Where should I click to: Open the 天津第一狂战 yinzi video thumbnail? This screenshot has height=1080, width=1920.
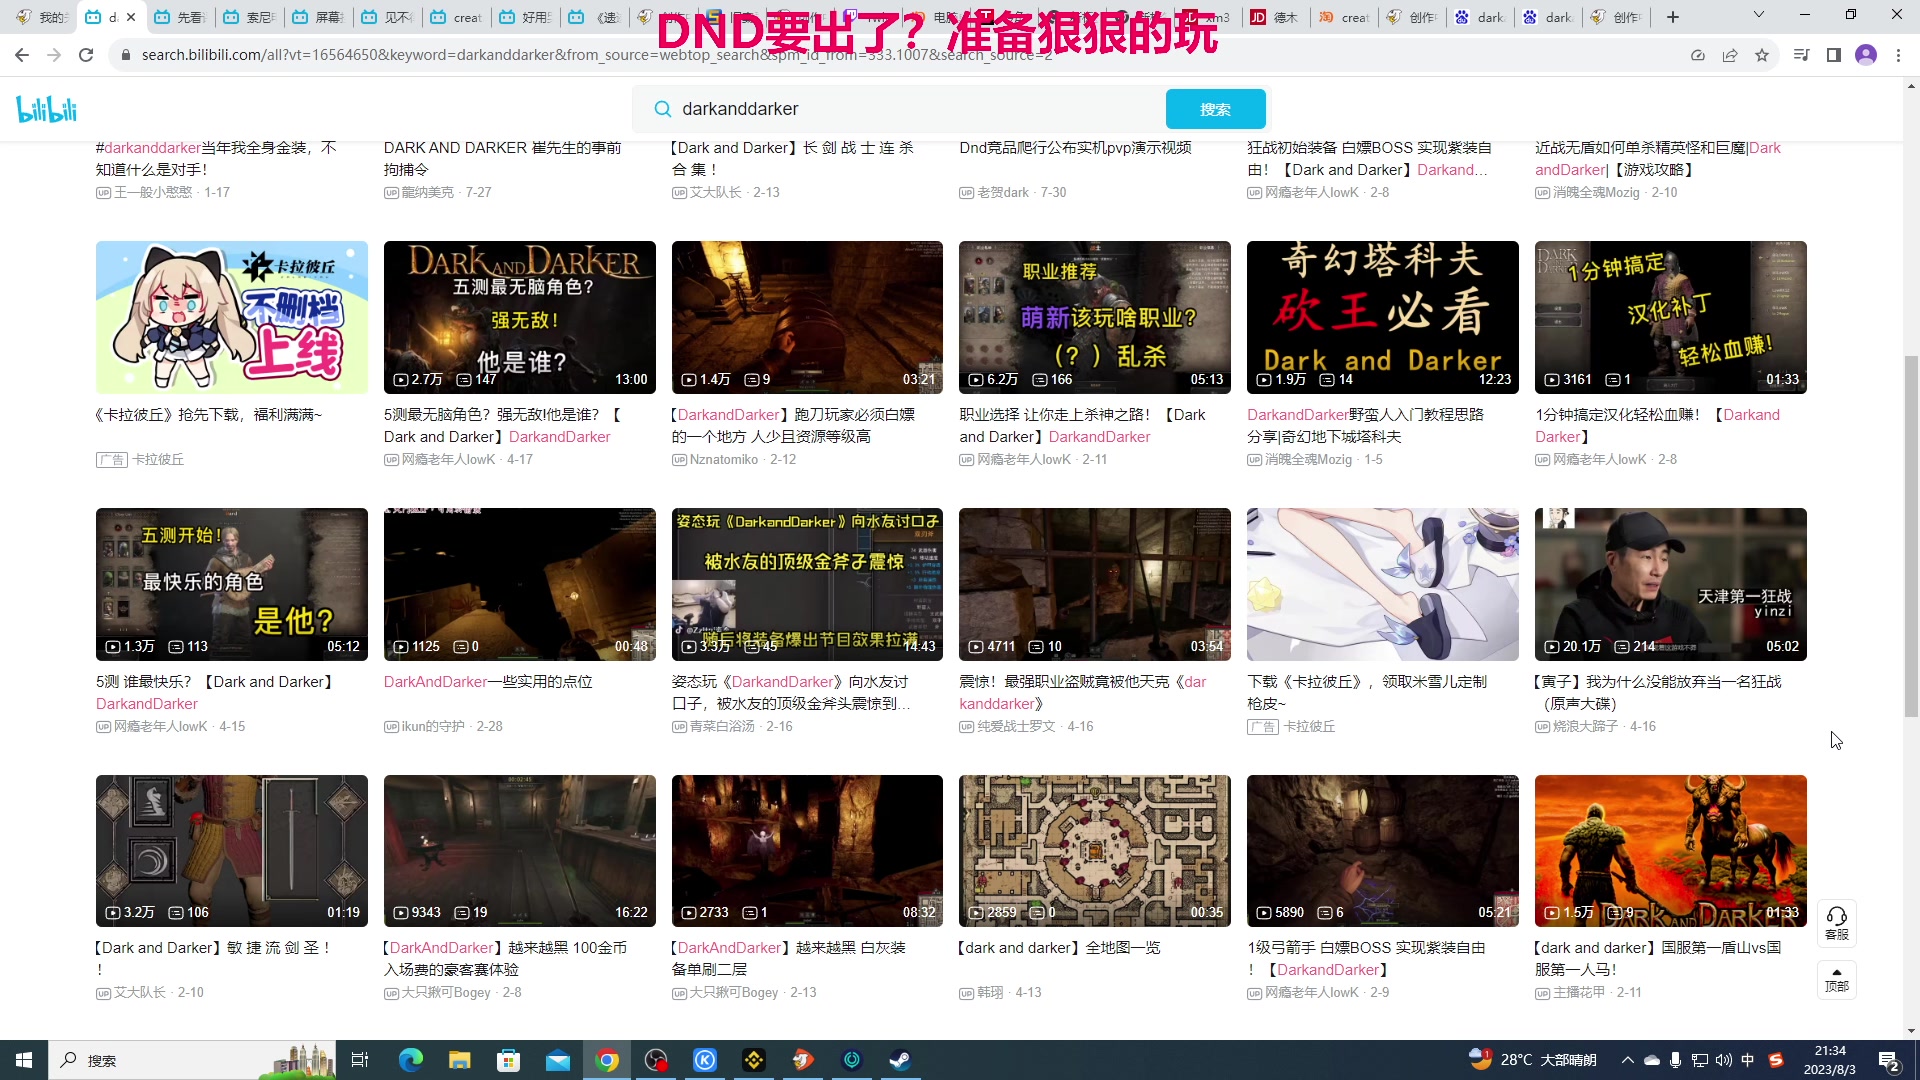pyautogui.click(x=1671, y=584)
